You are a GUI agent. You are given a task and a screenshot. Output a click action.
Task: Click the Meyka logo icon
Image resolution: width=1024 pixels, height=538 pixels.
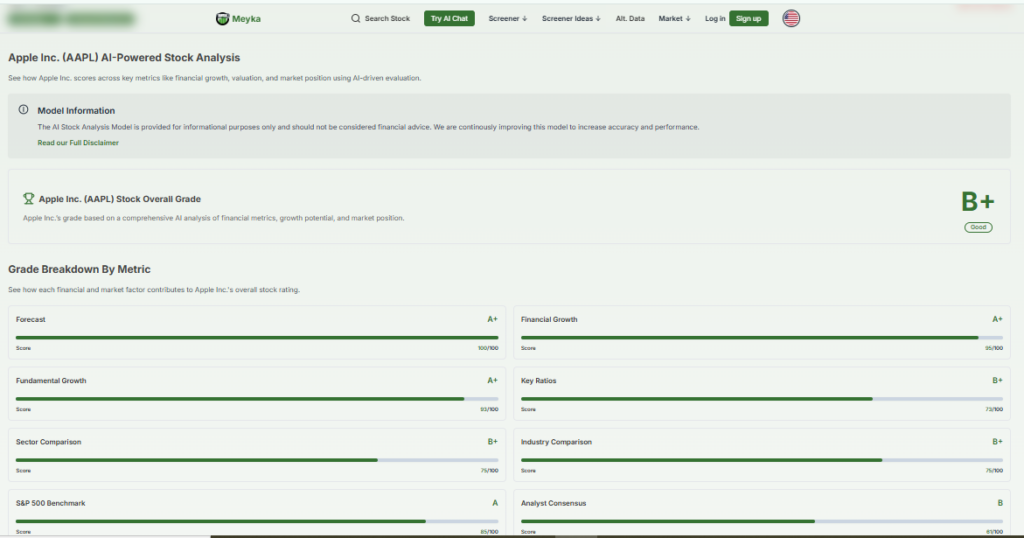(222, 18)
